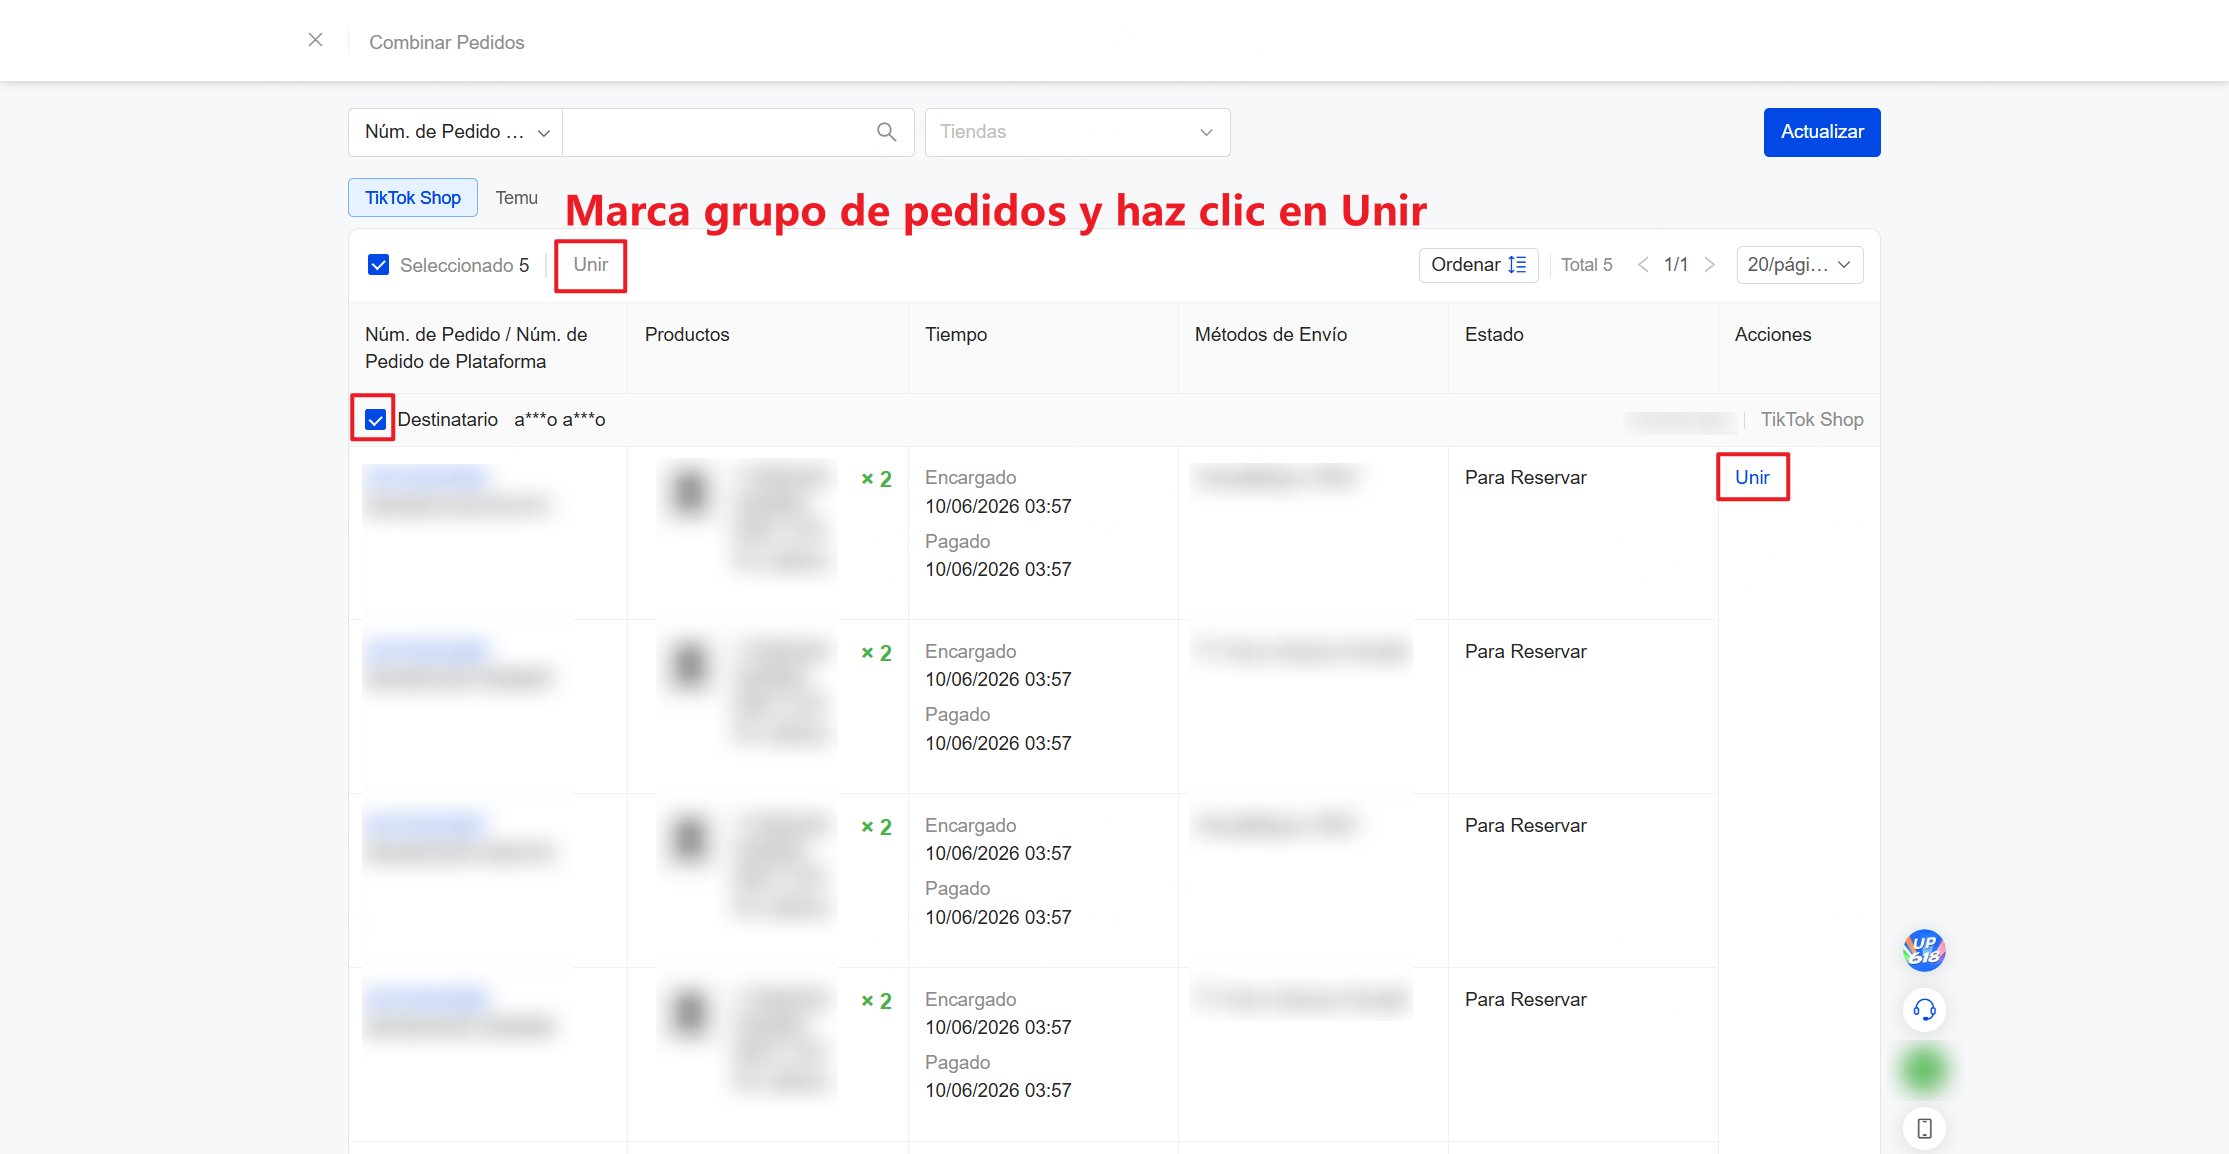Go to the next page arrow

(1710, 265)
